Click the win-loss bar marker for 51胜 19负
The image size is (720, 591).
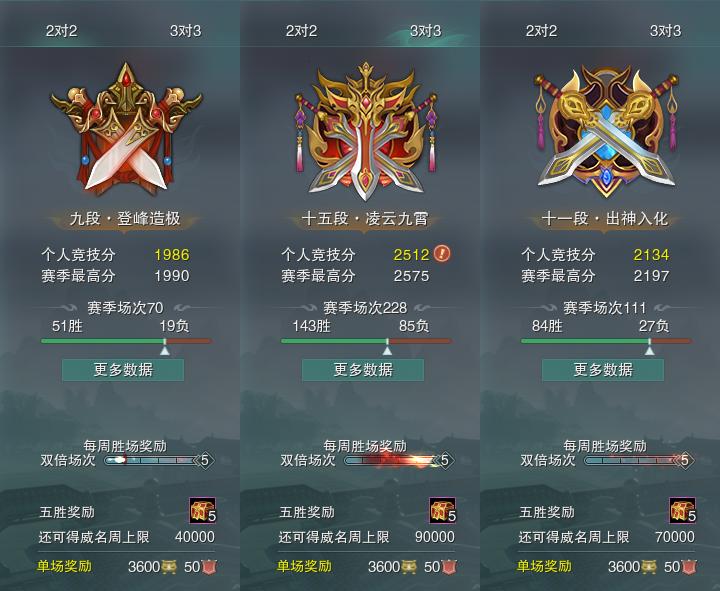[x=165, y=347]
